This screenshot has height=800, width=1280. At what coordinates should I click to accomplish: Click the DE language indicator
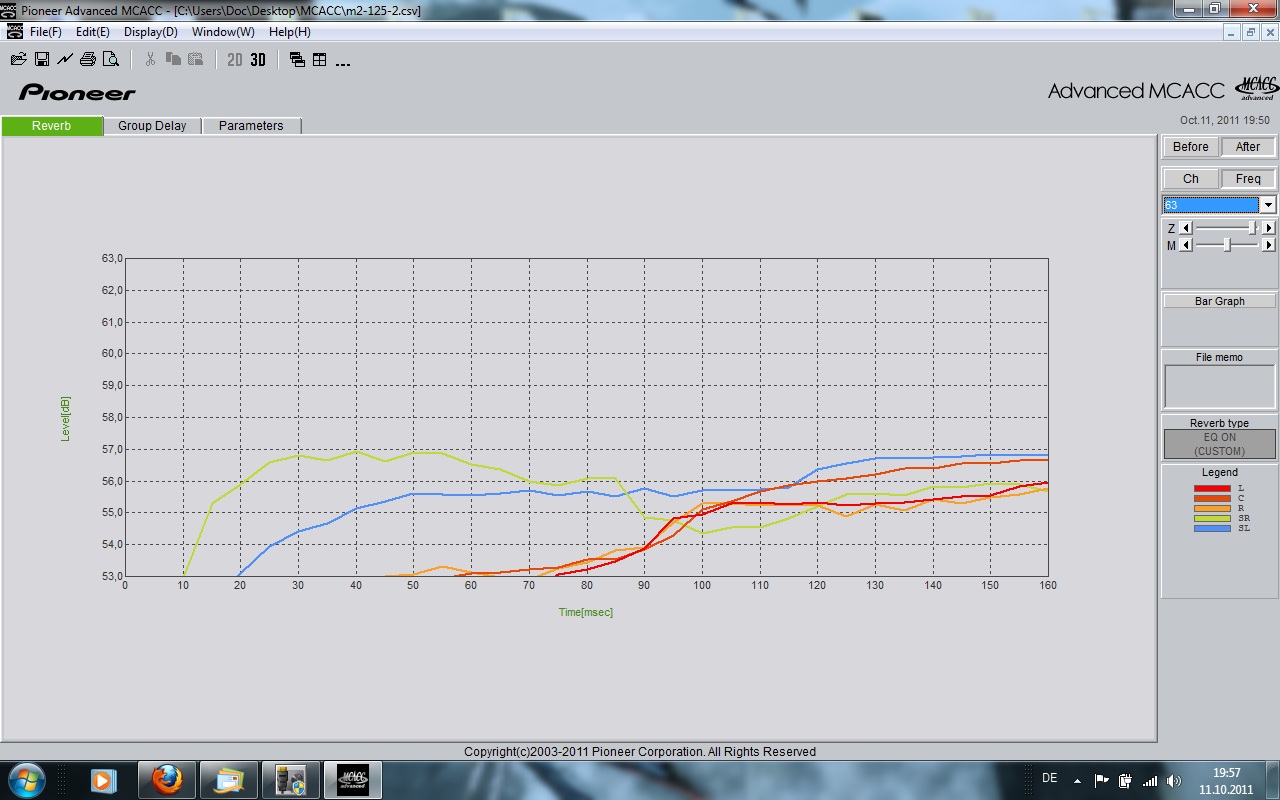[x=1049, y=778]
